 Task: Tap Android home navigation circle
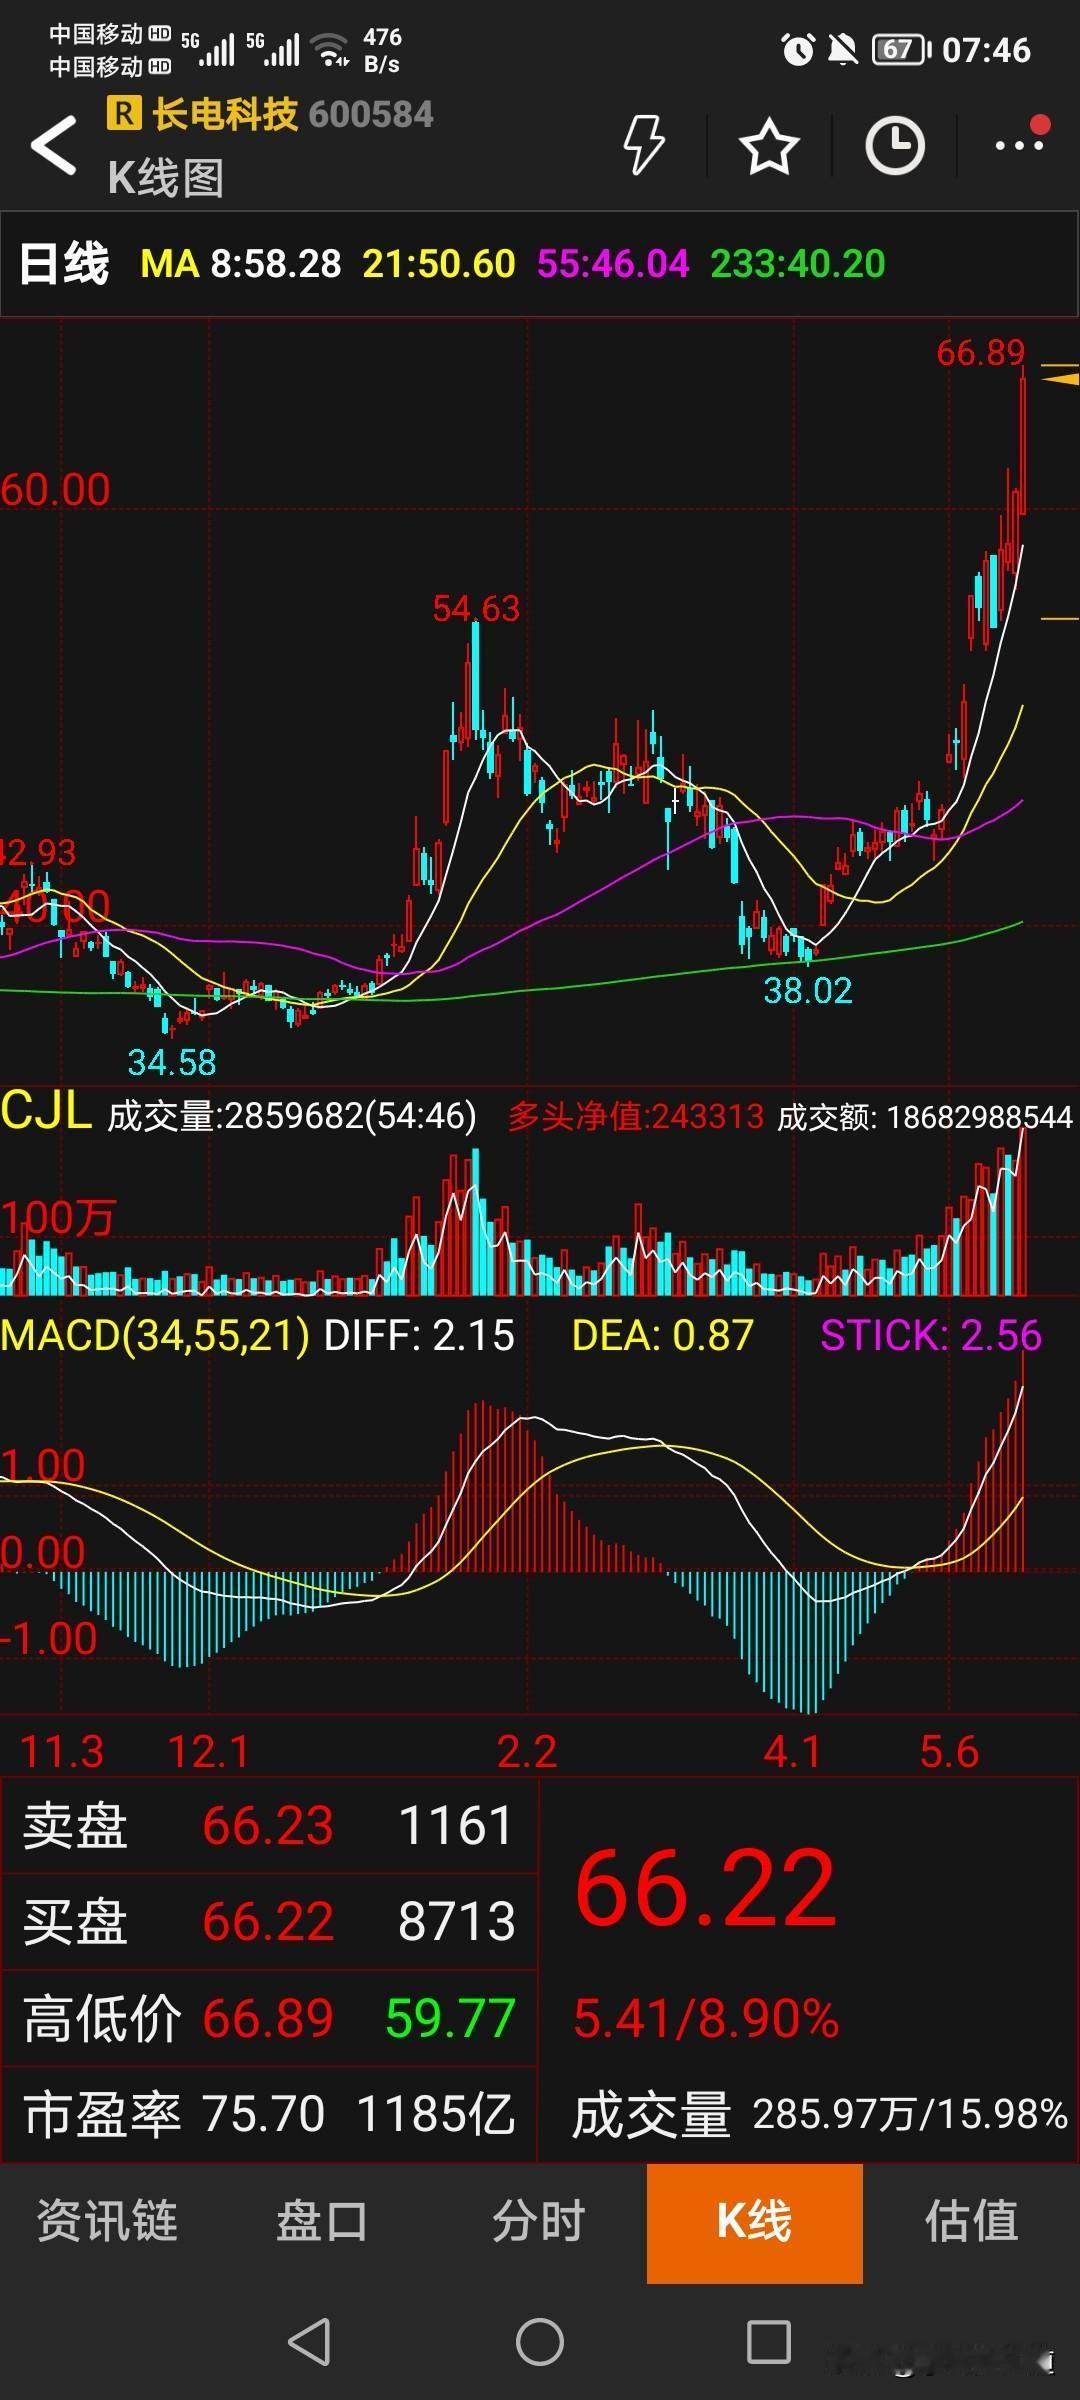click(x=540, y=2341)
